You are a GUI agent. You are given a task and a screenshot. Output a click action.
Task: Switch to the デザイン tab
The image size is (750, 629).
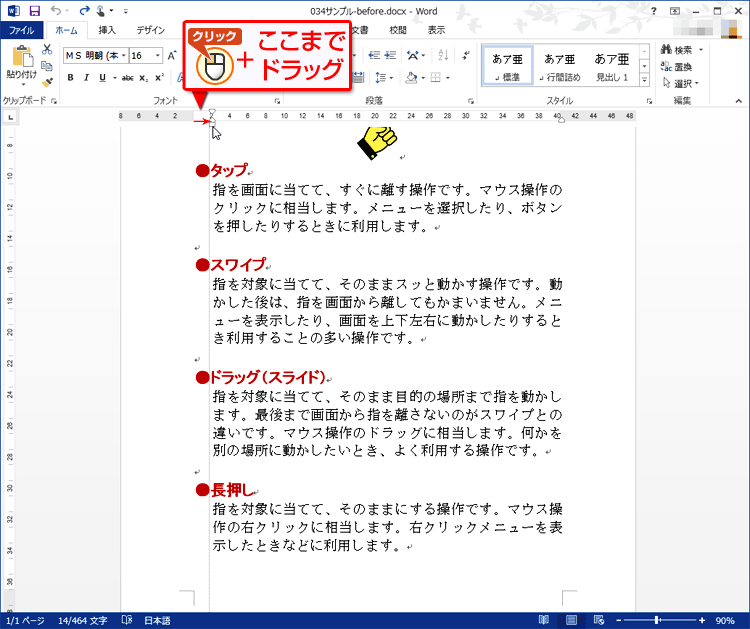point(150,30)
